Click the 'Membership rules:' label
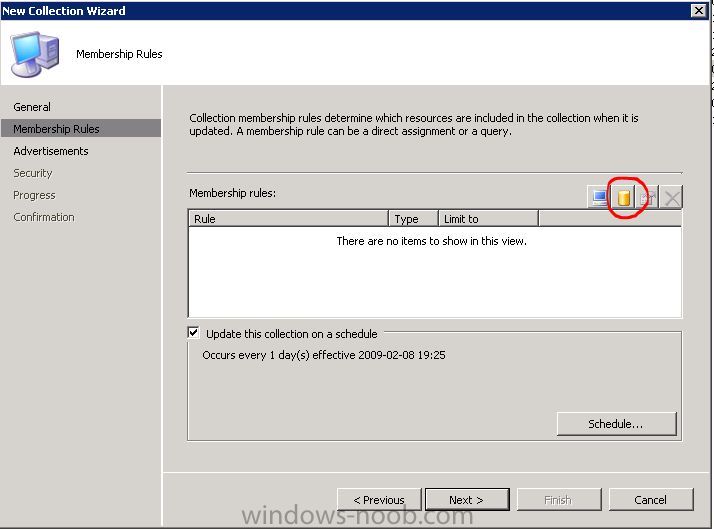This screenshot has height=530, width=714. 232,193
